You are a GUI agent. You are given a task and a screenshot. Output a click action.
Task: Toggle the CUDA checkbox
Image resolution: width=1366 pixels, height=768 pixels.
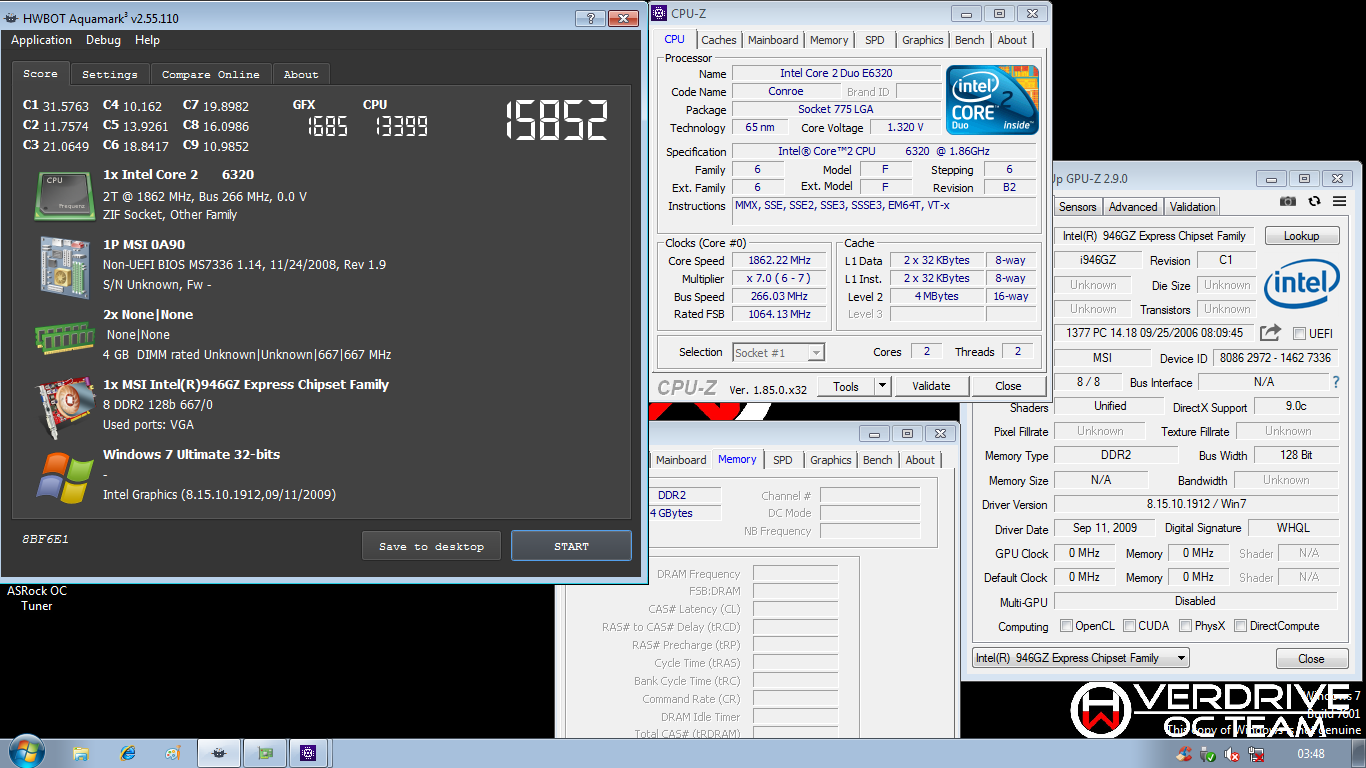click(x=1129, y=626)
